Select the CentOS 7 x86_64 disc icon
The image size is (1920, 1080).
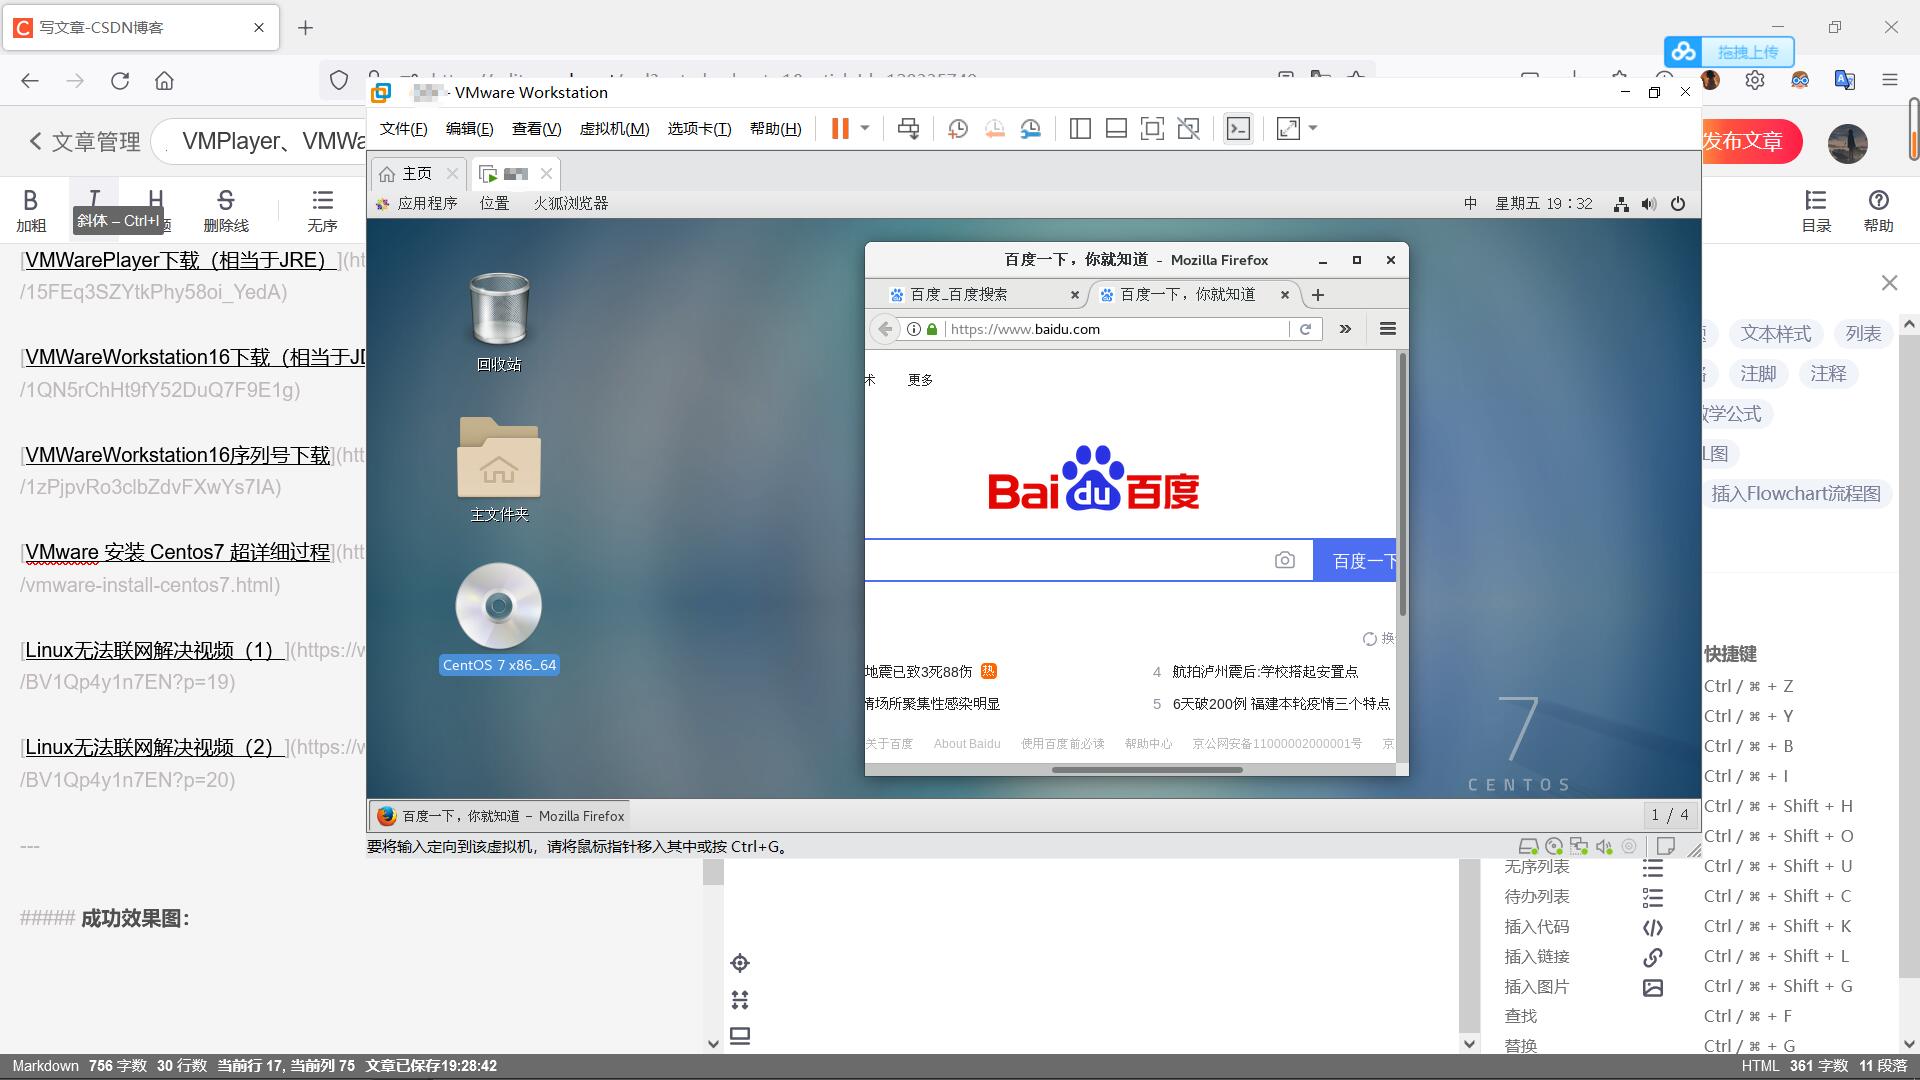(499, 618)
